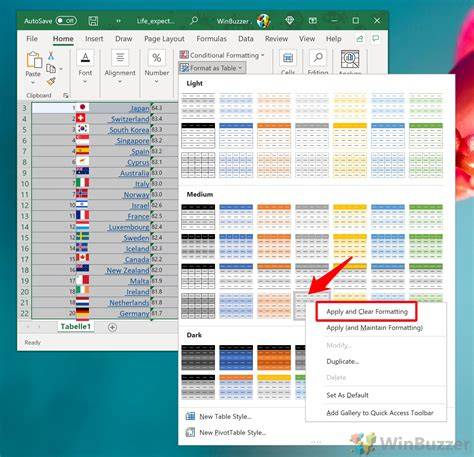474x457 pixels.
Task: Switch to the Formulas ribbon tab
Action: click(211, 39)
